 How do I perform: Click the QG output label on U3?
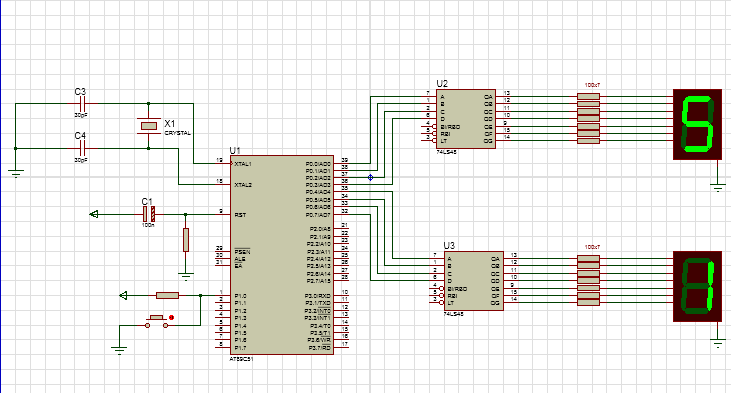[x=496, y=303]
